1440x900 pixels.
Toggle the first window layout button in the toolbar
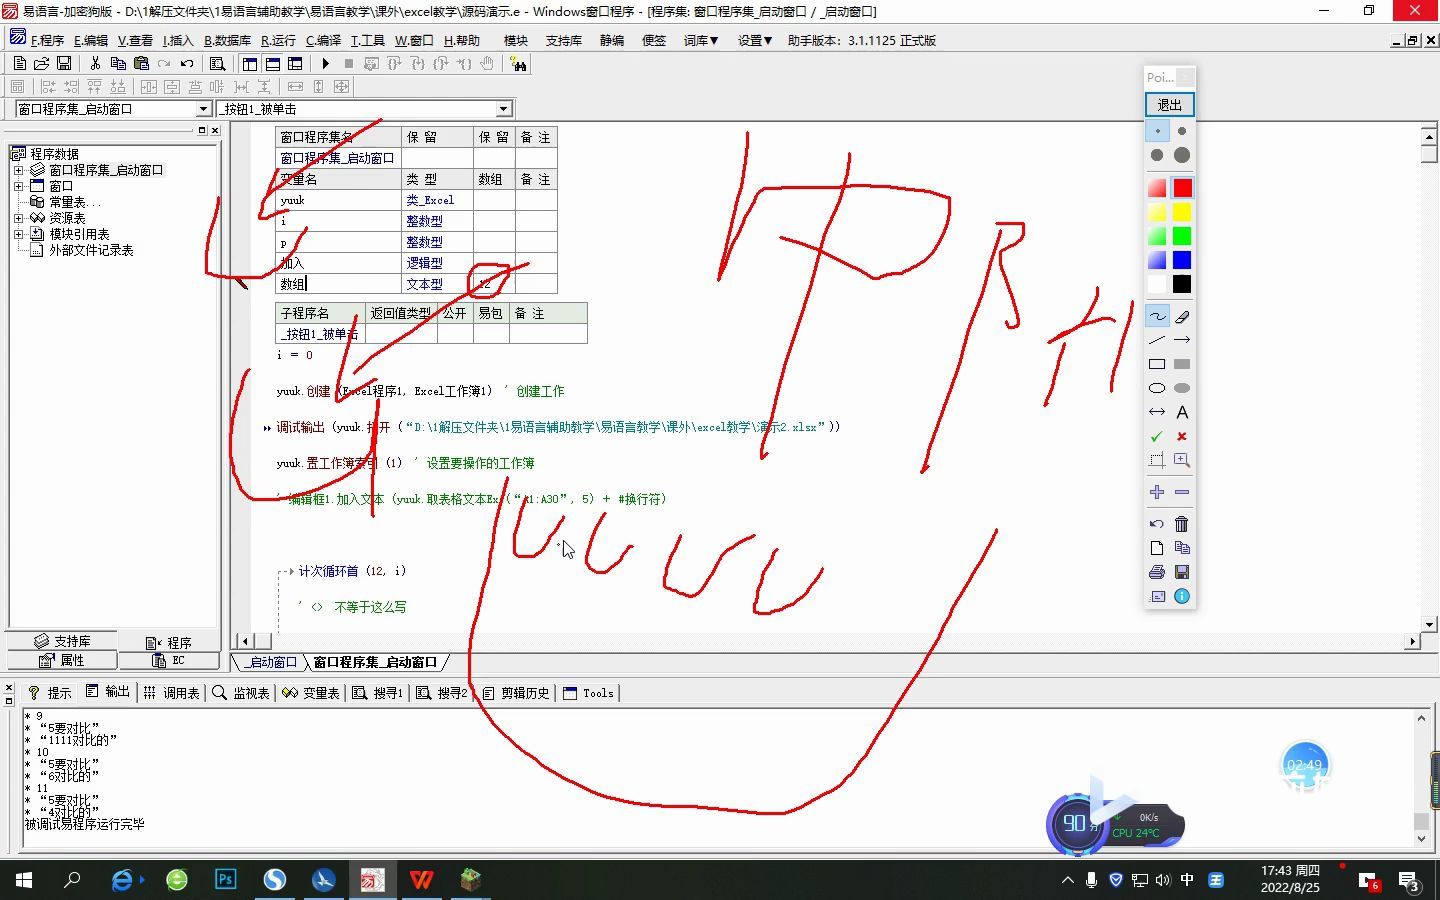[x=250, y=63]
